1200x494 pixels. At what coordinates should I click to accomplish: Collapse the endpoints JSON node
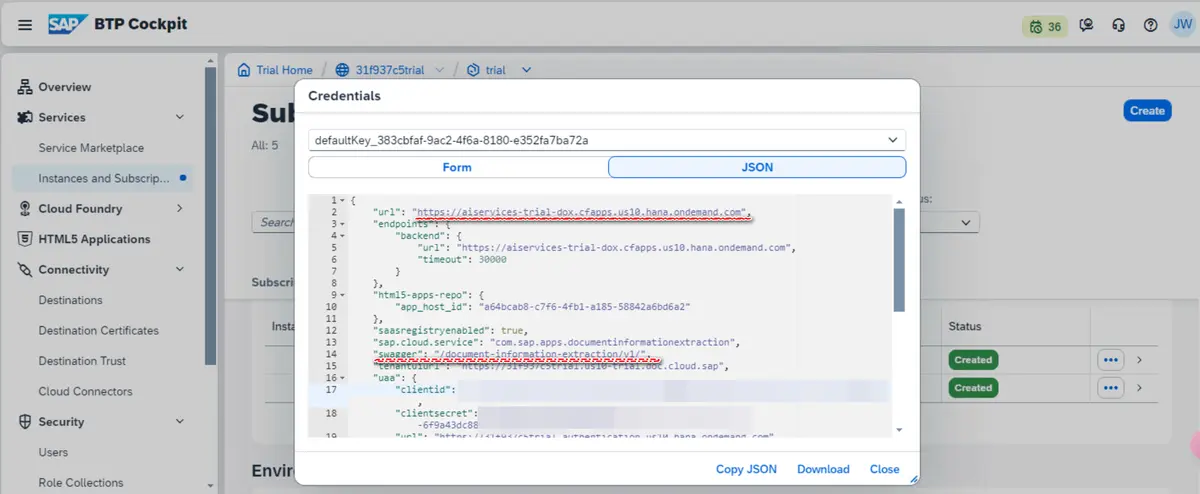pyautogui.click(x=343, y=225)
